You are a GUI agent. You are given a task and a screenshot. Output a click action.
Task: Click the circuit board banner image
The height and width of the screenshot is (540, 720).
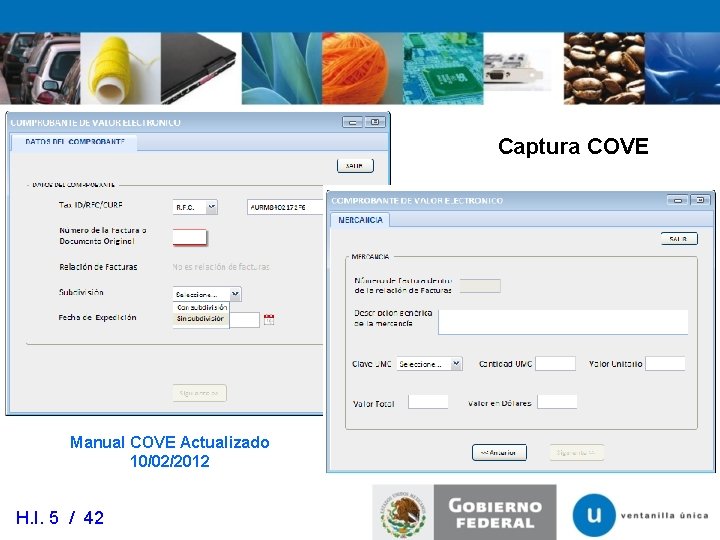click(x=443, y=68)
